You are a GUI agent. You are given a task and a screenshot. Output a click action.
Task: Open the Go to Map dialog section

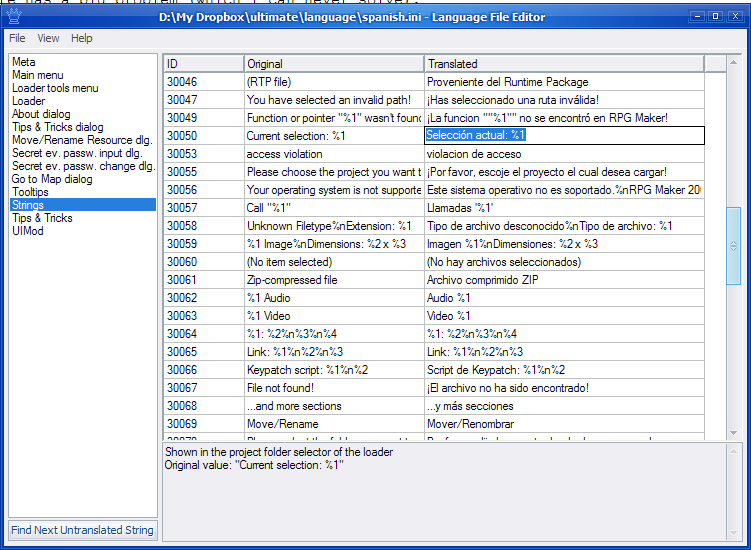[x=52, y=179]
